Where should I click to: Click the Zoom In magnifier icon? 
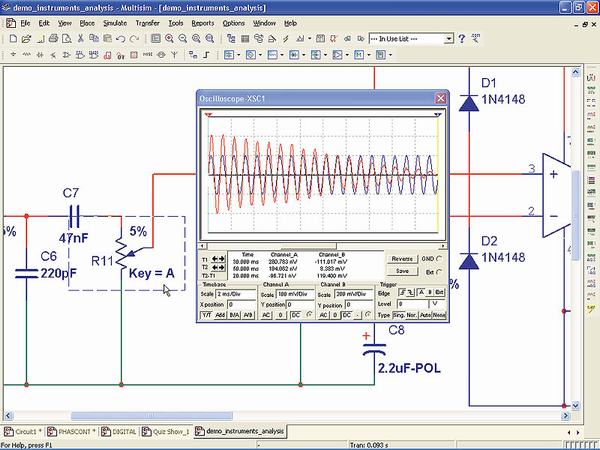(170, 38)
